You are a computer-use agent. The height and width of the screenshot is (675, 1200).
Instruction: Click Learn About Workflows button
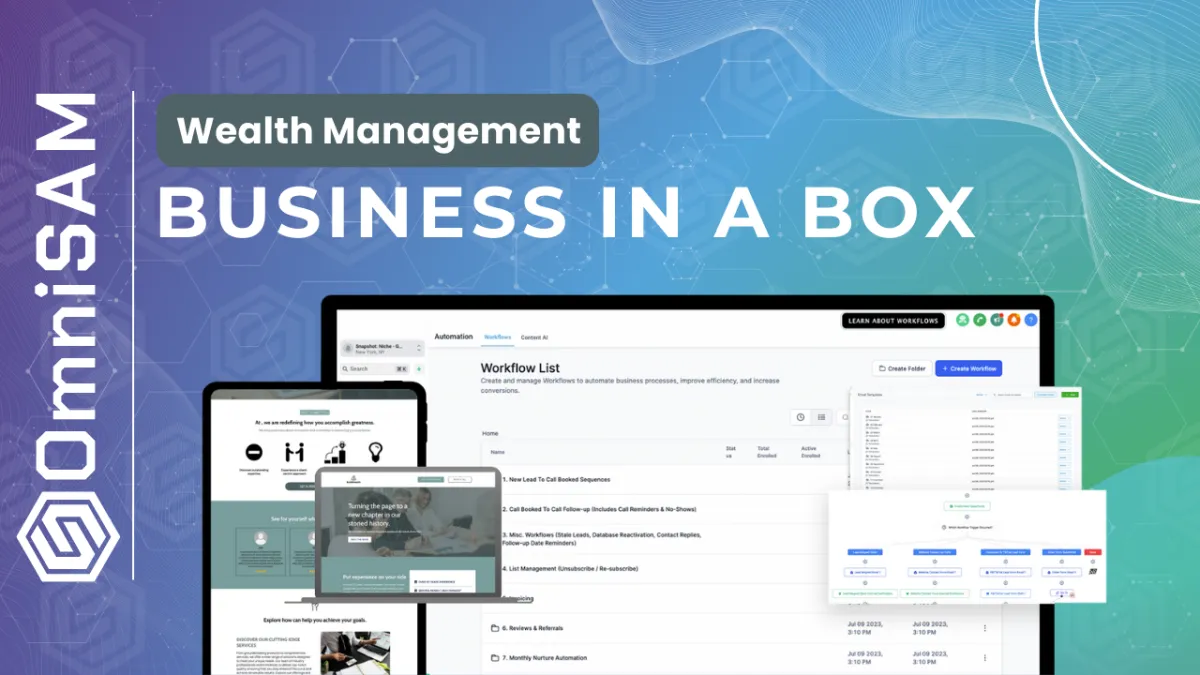pos(893,320)
